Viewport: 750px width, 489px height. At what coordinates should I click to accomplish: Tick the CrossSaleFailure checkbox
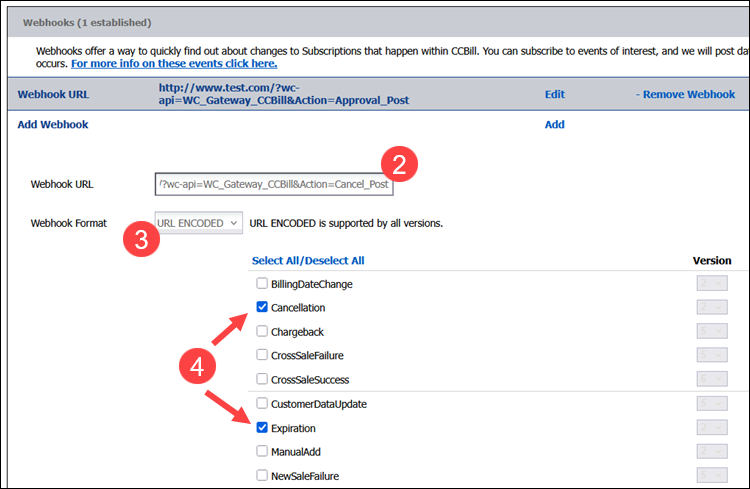tap(262, 355)
